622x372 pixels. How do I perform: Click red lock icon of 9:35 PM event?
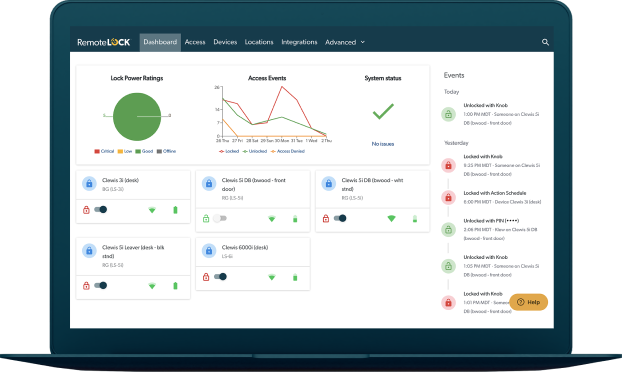click(448, 165)
